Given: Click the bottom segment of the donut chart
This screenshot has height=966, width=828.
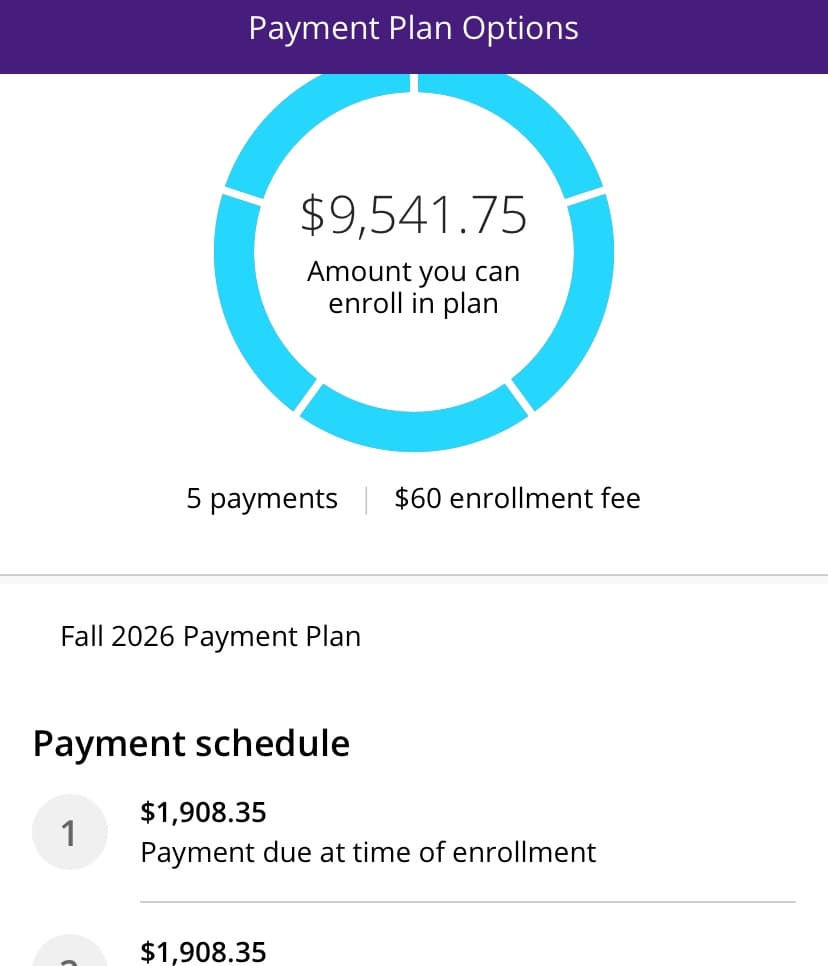Looking at the screenshot, I should (x=413, y=425).
